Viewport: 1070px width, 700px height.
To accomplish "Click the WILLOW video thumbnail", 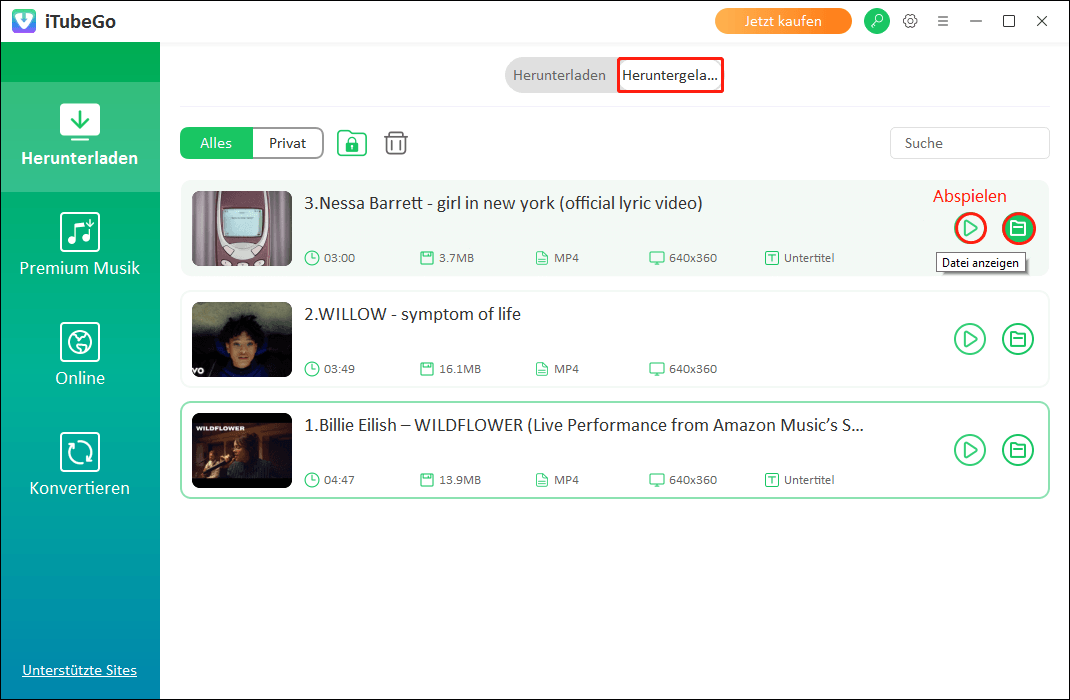I will click(x=242, y=340).
